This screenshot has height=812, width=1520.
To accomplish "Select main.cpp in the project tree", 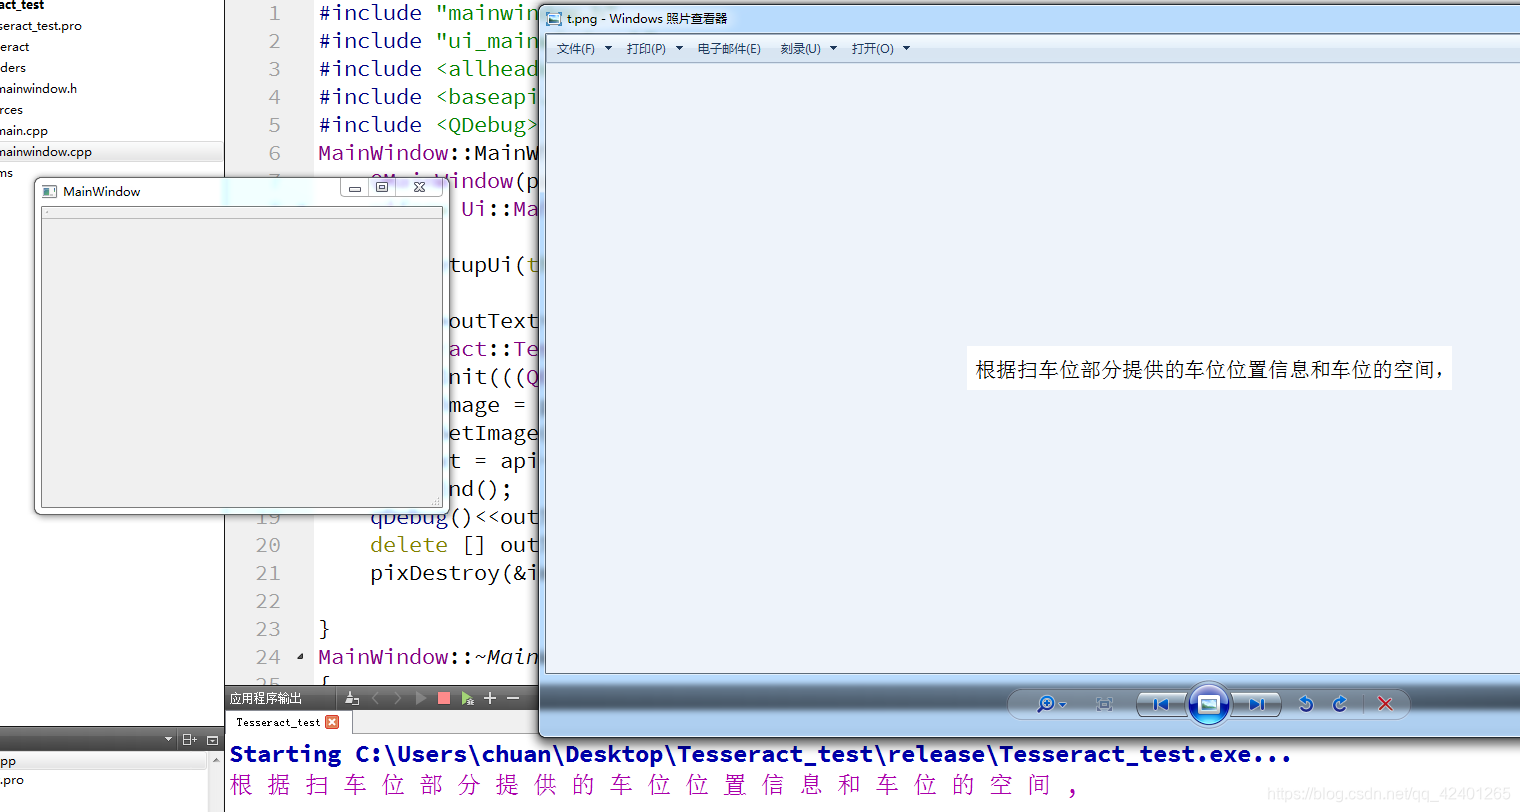I will click(x=24, y=131).
